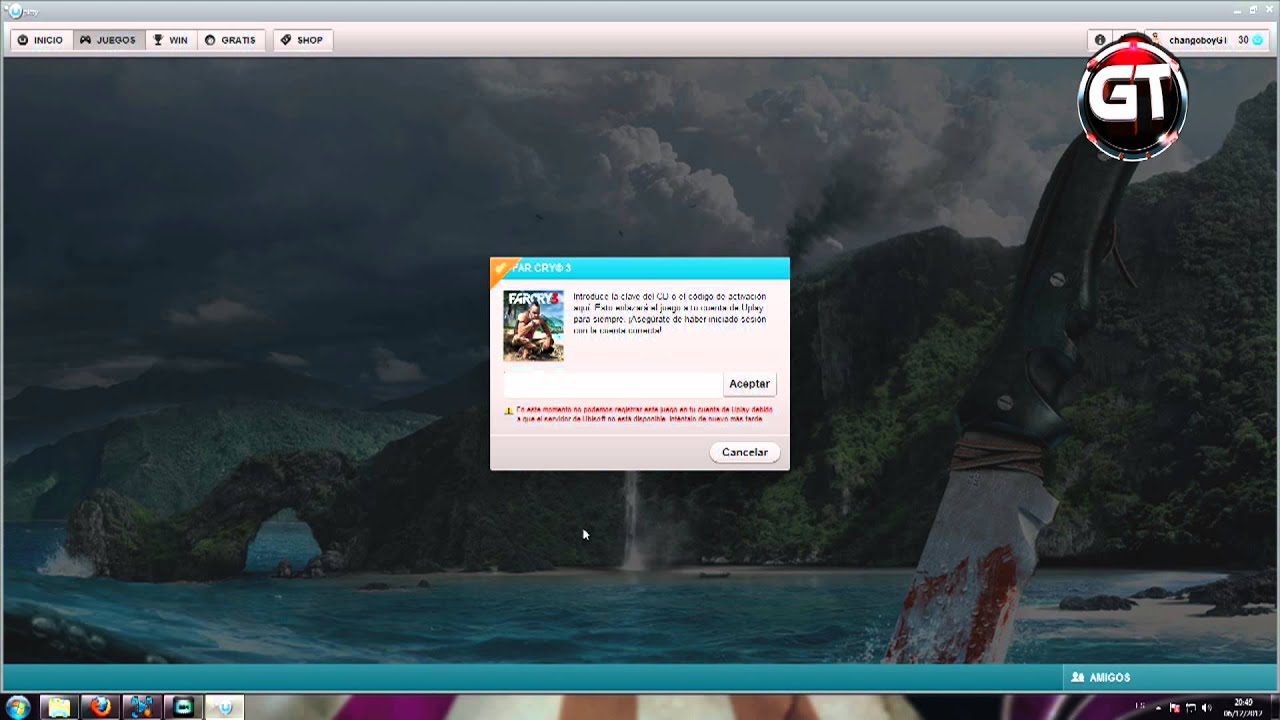This screenshot has height=720, width=1280.
Task: Click the yellow warning icon in dialog
Action: click(508, 410)
